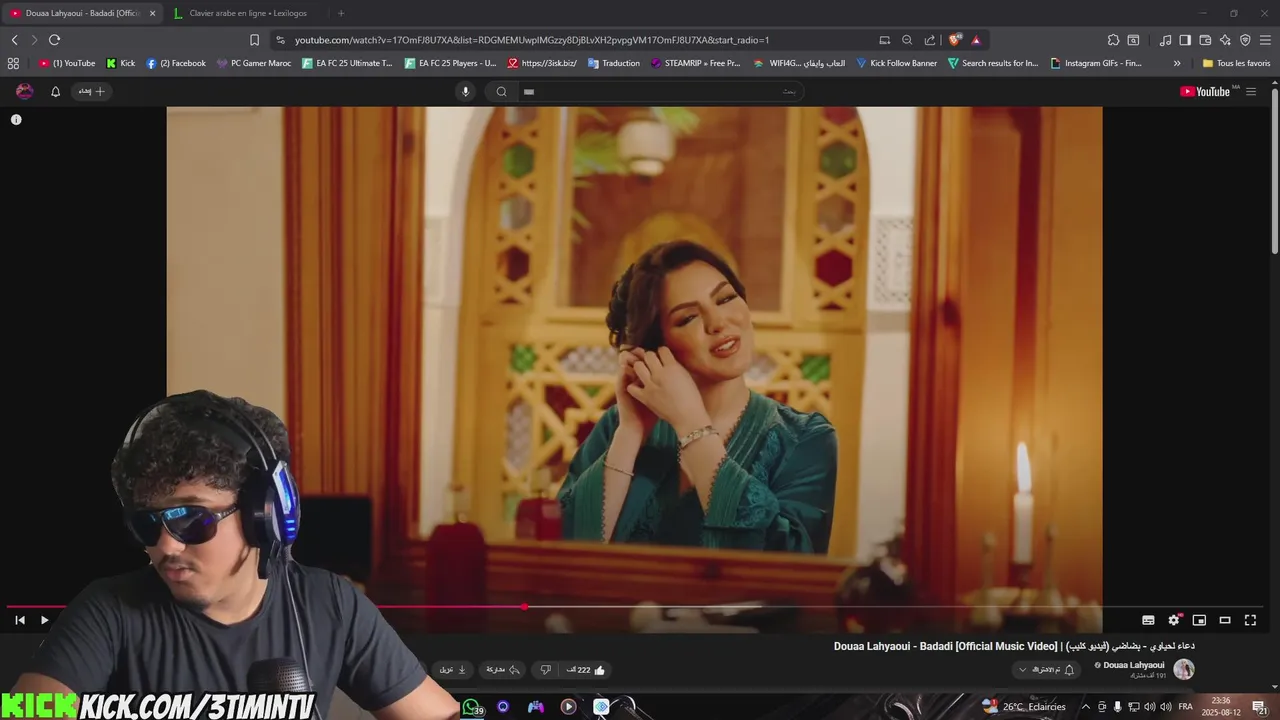Viewport: 1280px width, 720px height.
Task: Expand the hidden bookmarks chevron
Action: 1177,63
